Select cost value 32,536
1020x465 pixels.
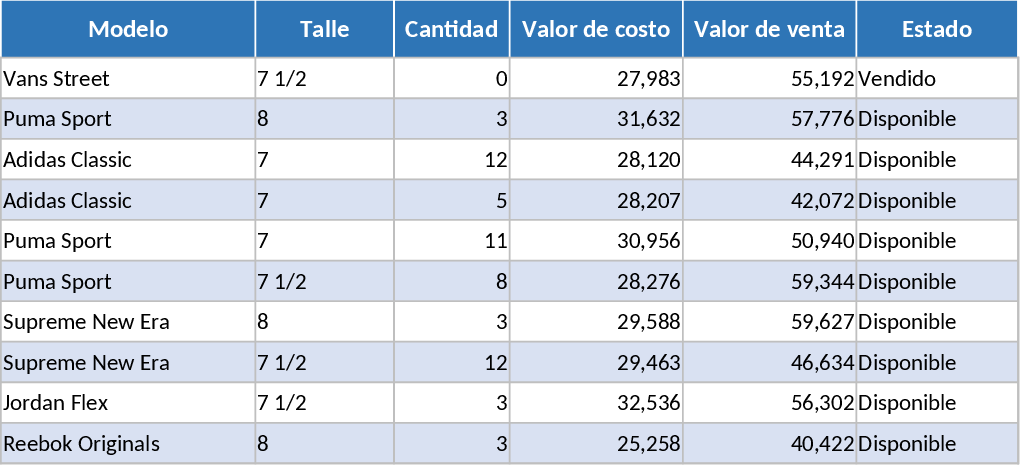[x=649, y=403]
